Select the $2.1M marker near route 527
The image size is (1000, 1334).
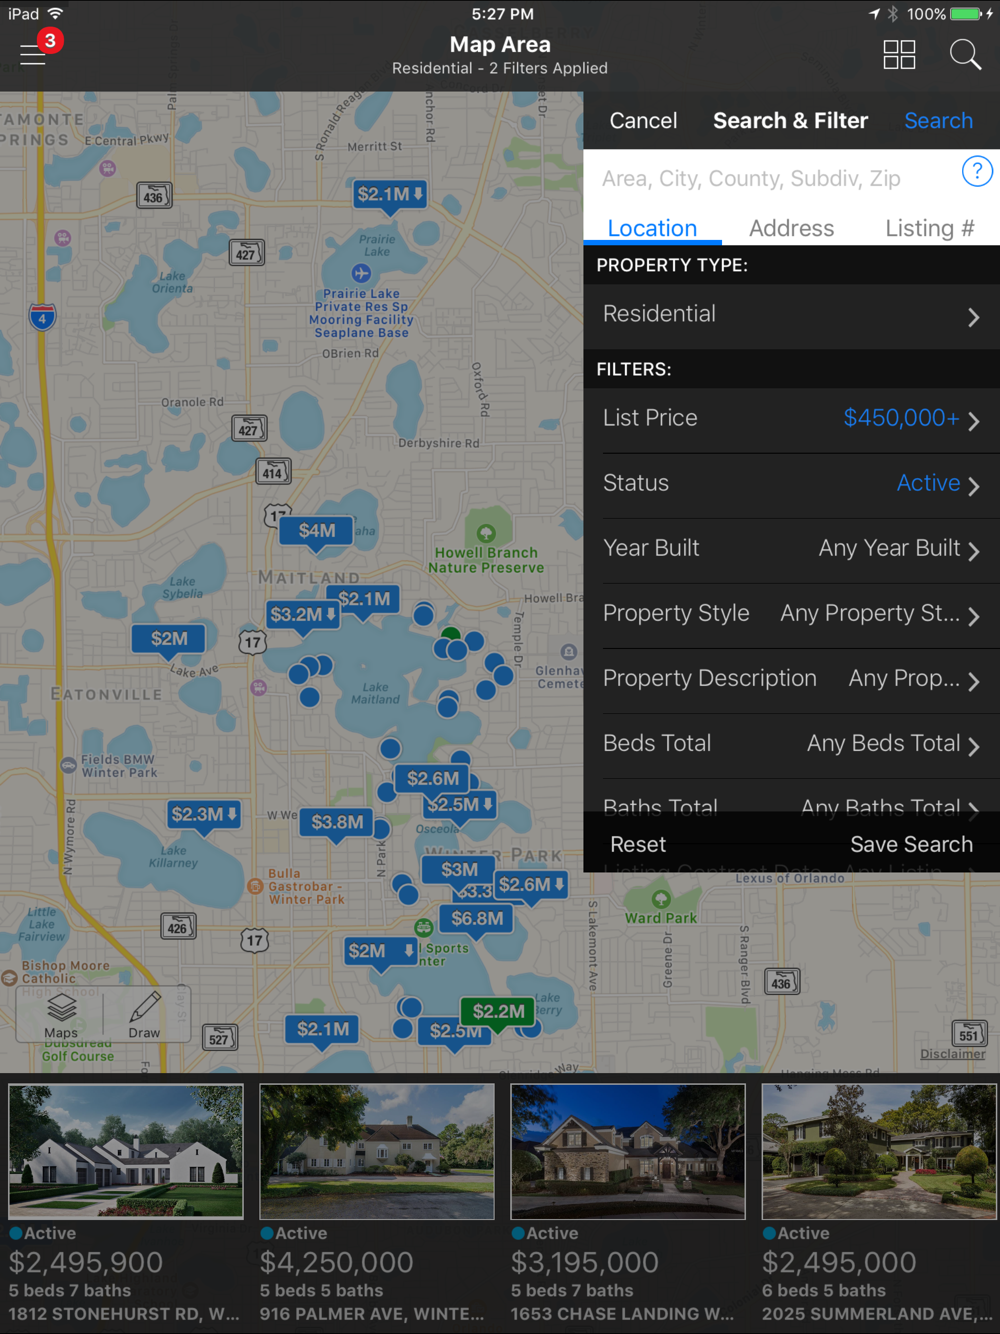click(323, 1029)
